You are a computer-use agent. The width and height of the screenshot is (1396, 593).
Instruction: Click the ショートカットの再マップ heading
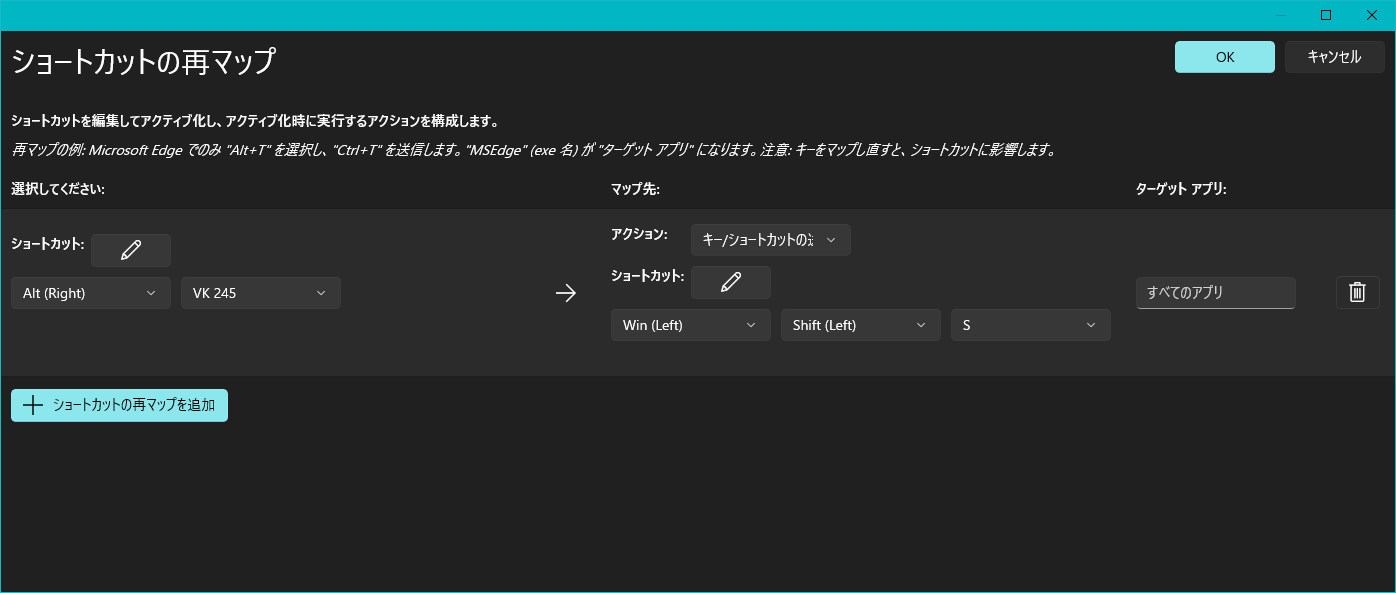pos(143,62)
